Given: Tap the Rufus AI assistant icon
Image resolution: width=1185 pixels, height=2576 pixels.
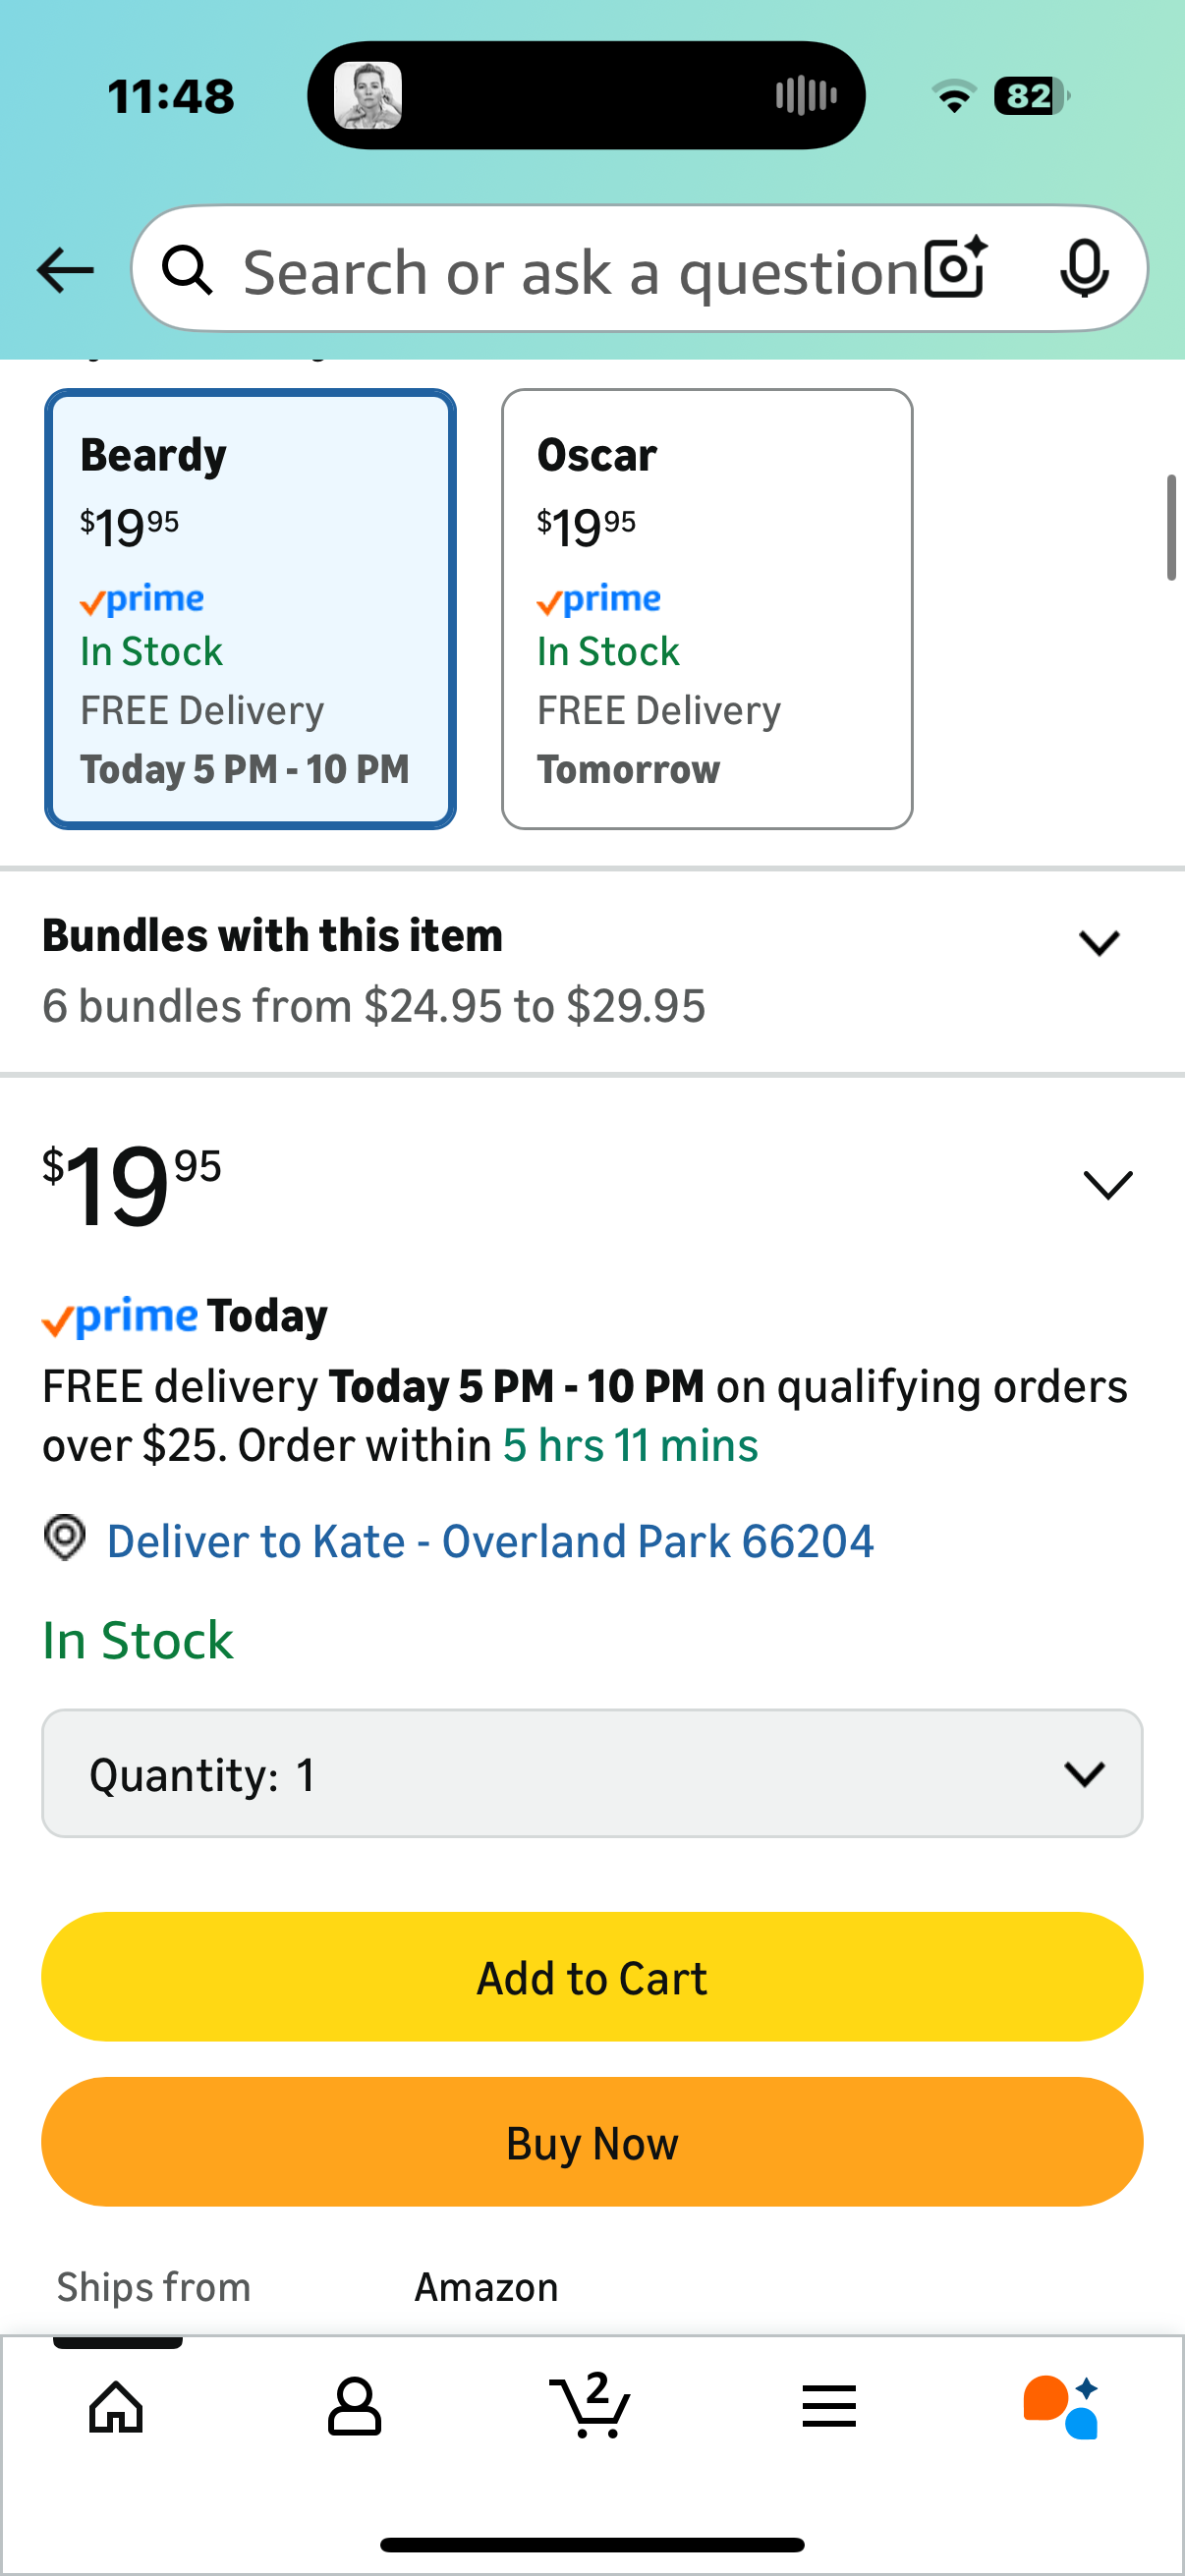Looking at the screenshot, I should coord(1061,2406).
